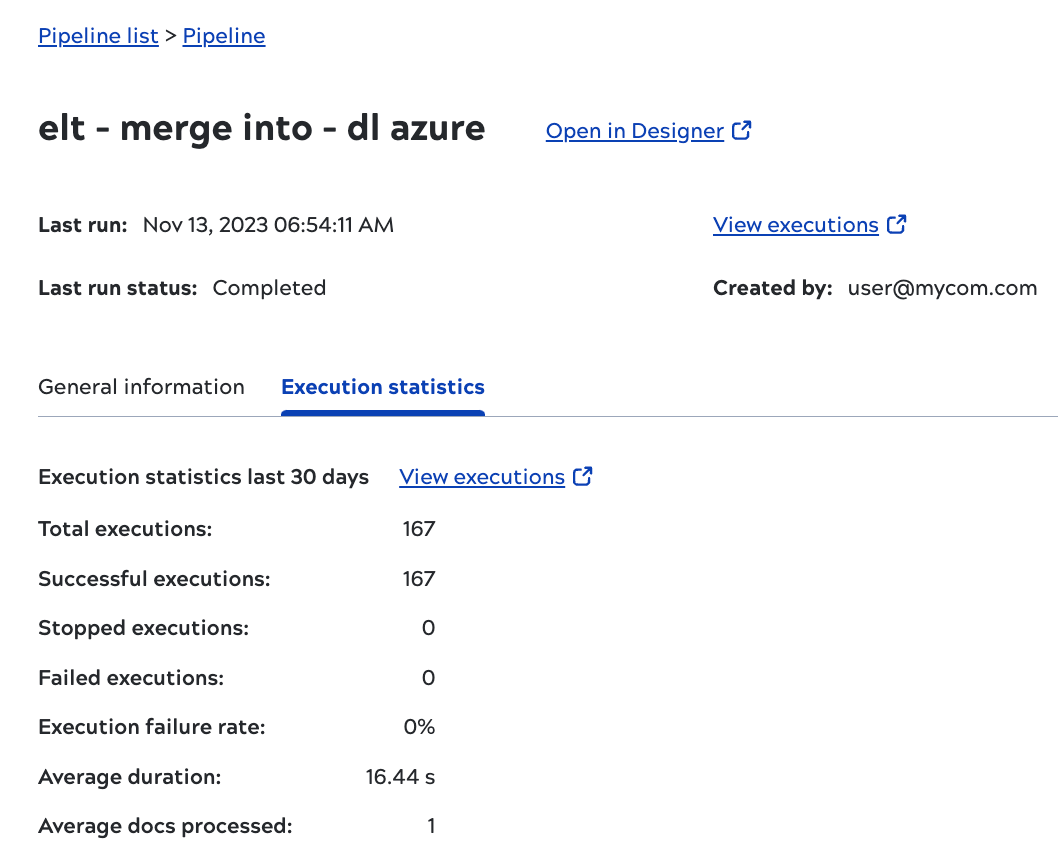Click the 'Average docs processed:' label
This screenshot has width=1058, height=864.
[165, 826]
